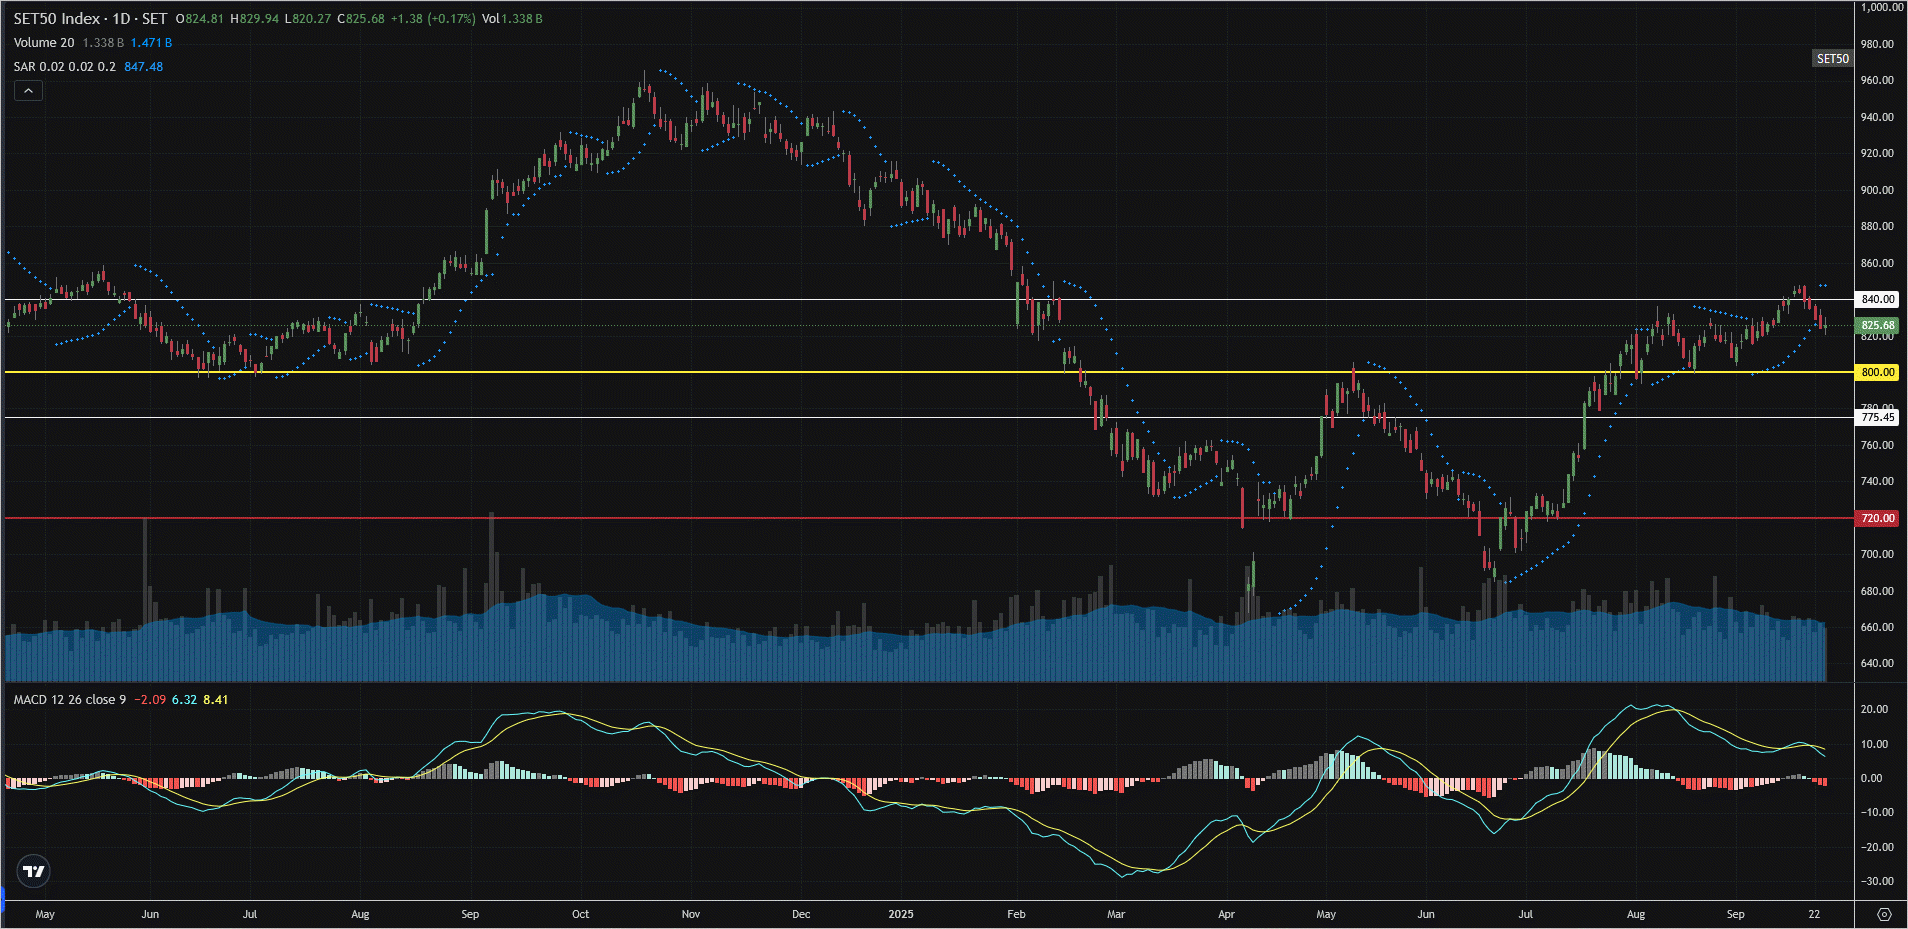Select the 840.00 horizontal line price label
The image size is (1908, 929).
1877,299
